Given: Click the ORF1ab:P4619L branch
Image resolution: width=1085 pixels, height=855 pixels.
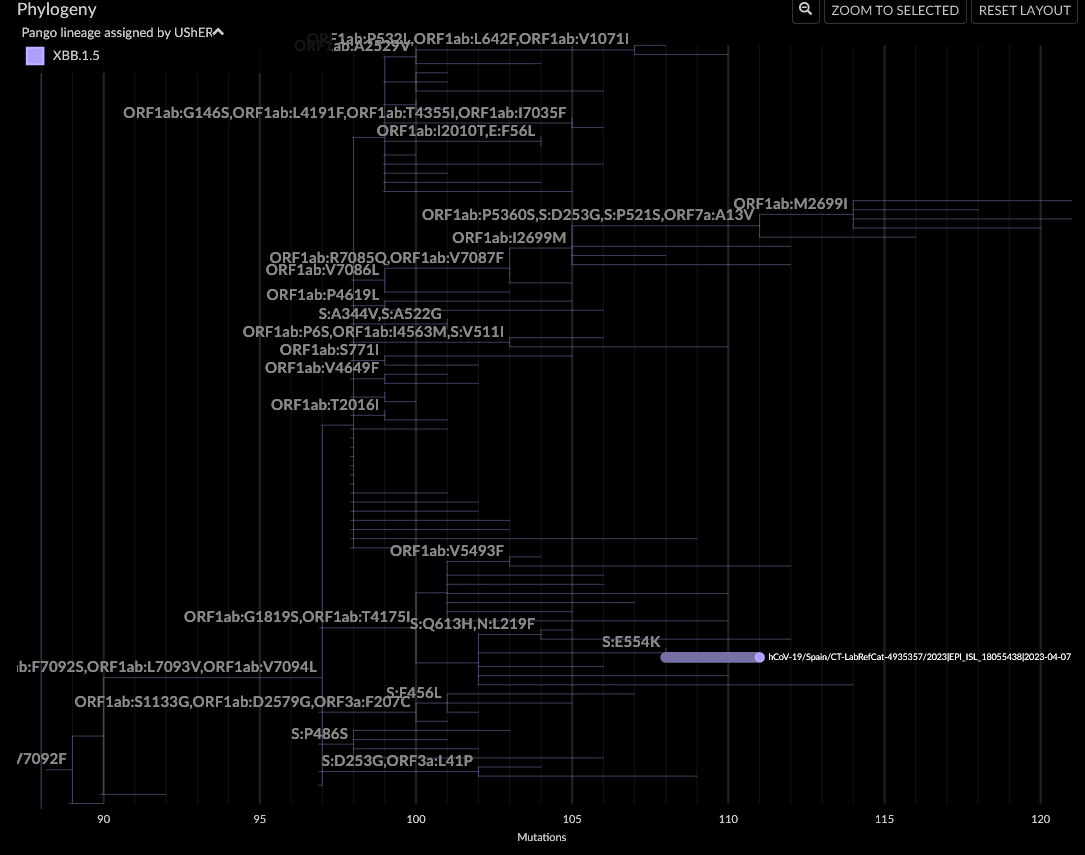Looking at the screenshot, I should (x=322, y=295).
